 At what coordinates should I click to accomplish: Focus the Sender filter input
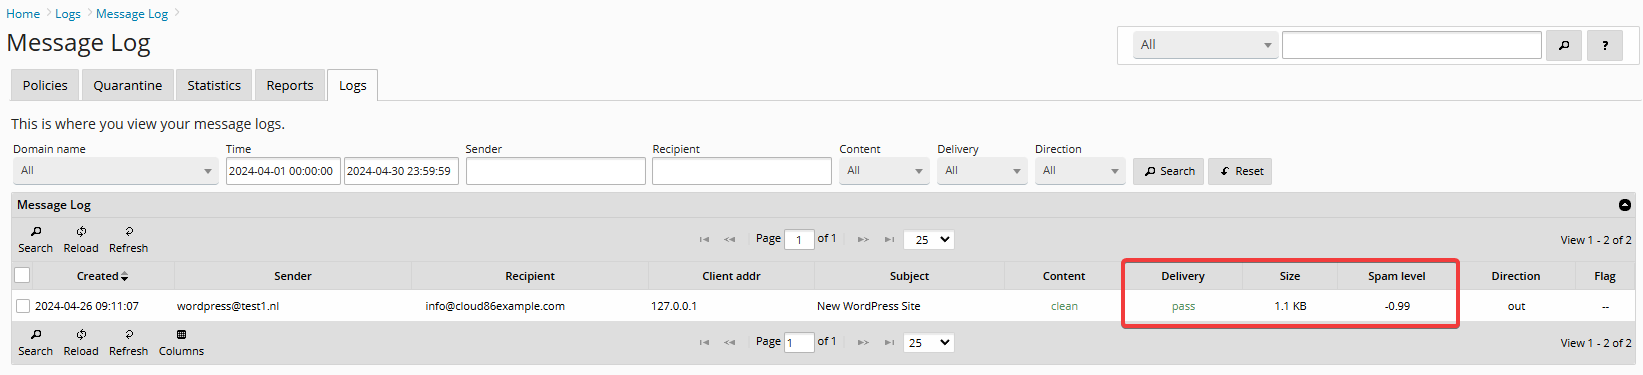pos(555,171)
